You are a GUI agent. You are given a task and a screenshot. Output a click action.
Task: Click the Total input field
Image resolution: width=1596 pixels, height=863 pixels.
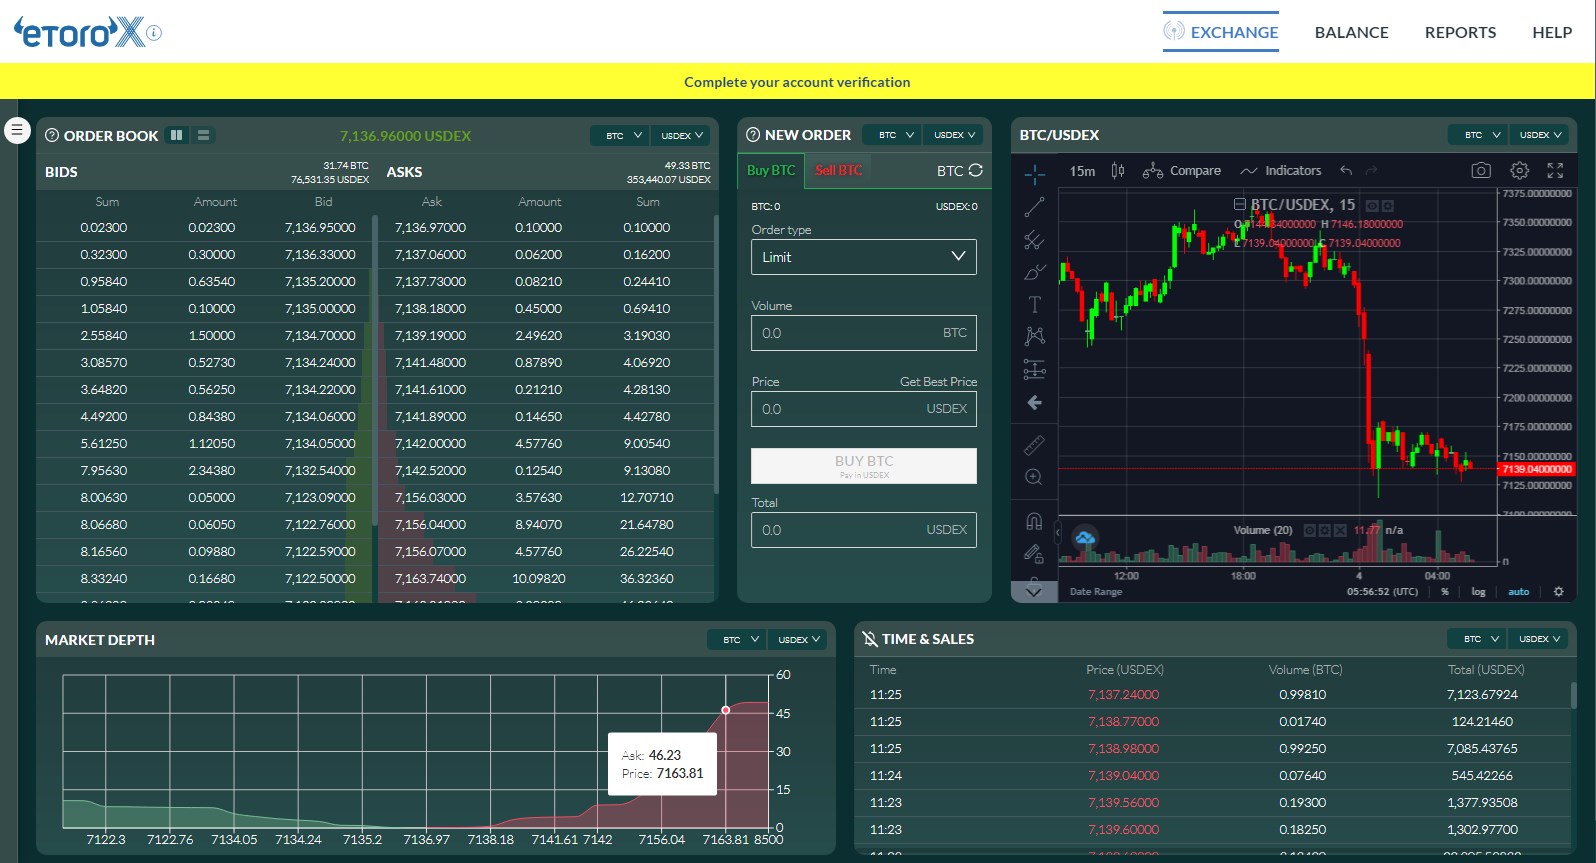click(x=864, y=530)
